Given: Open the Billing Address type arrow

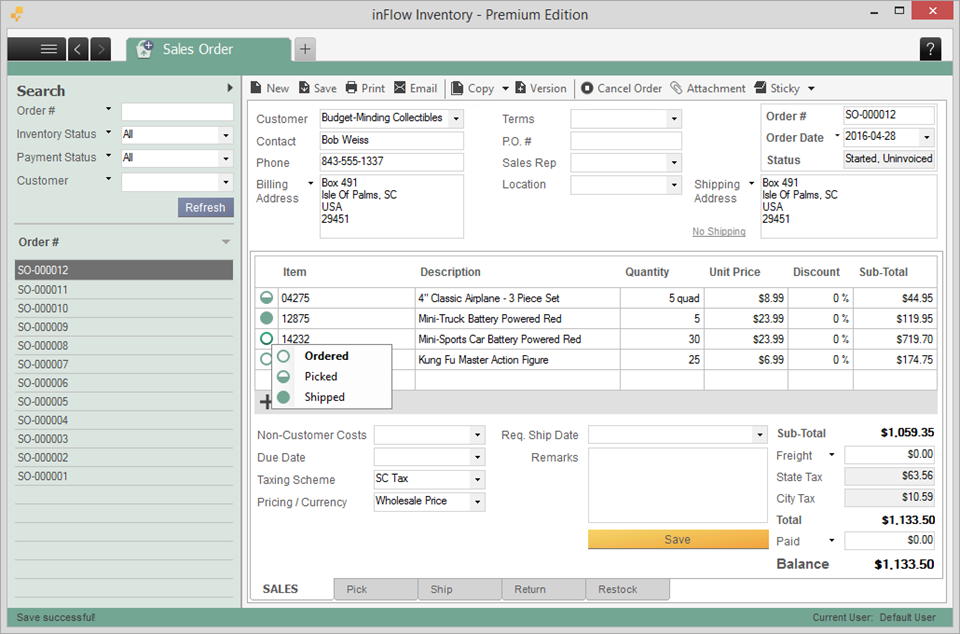Looking at the screenshot, I should pyautogui.click(x=310, y=184).
